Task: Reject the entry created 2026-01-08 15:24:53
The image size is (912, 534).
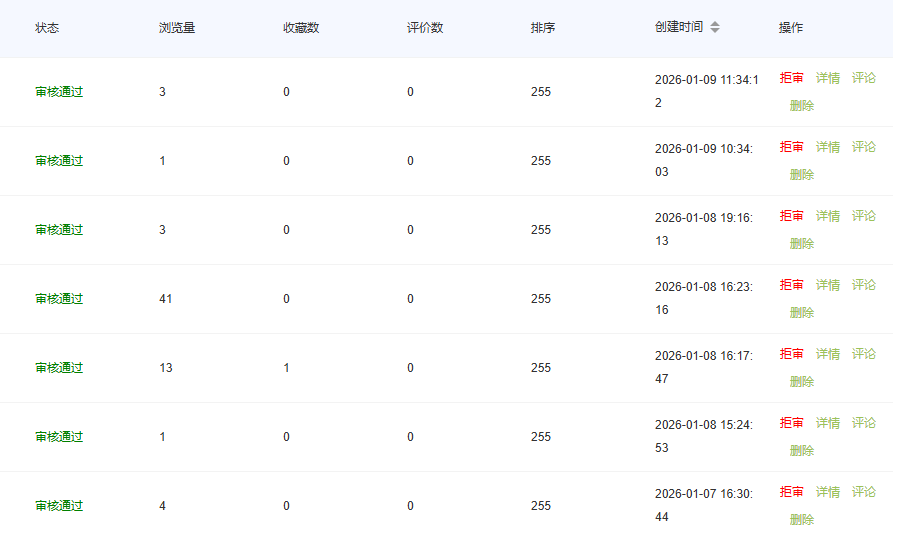Action: 791,423
